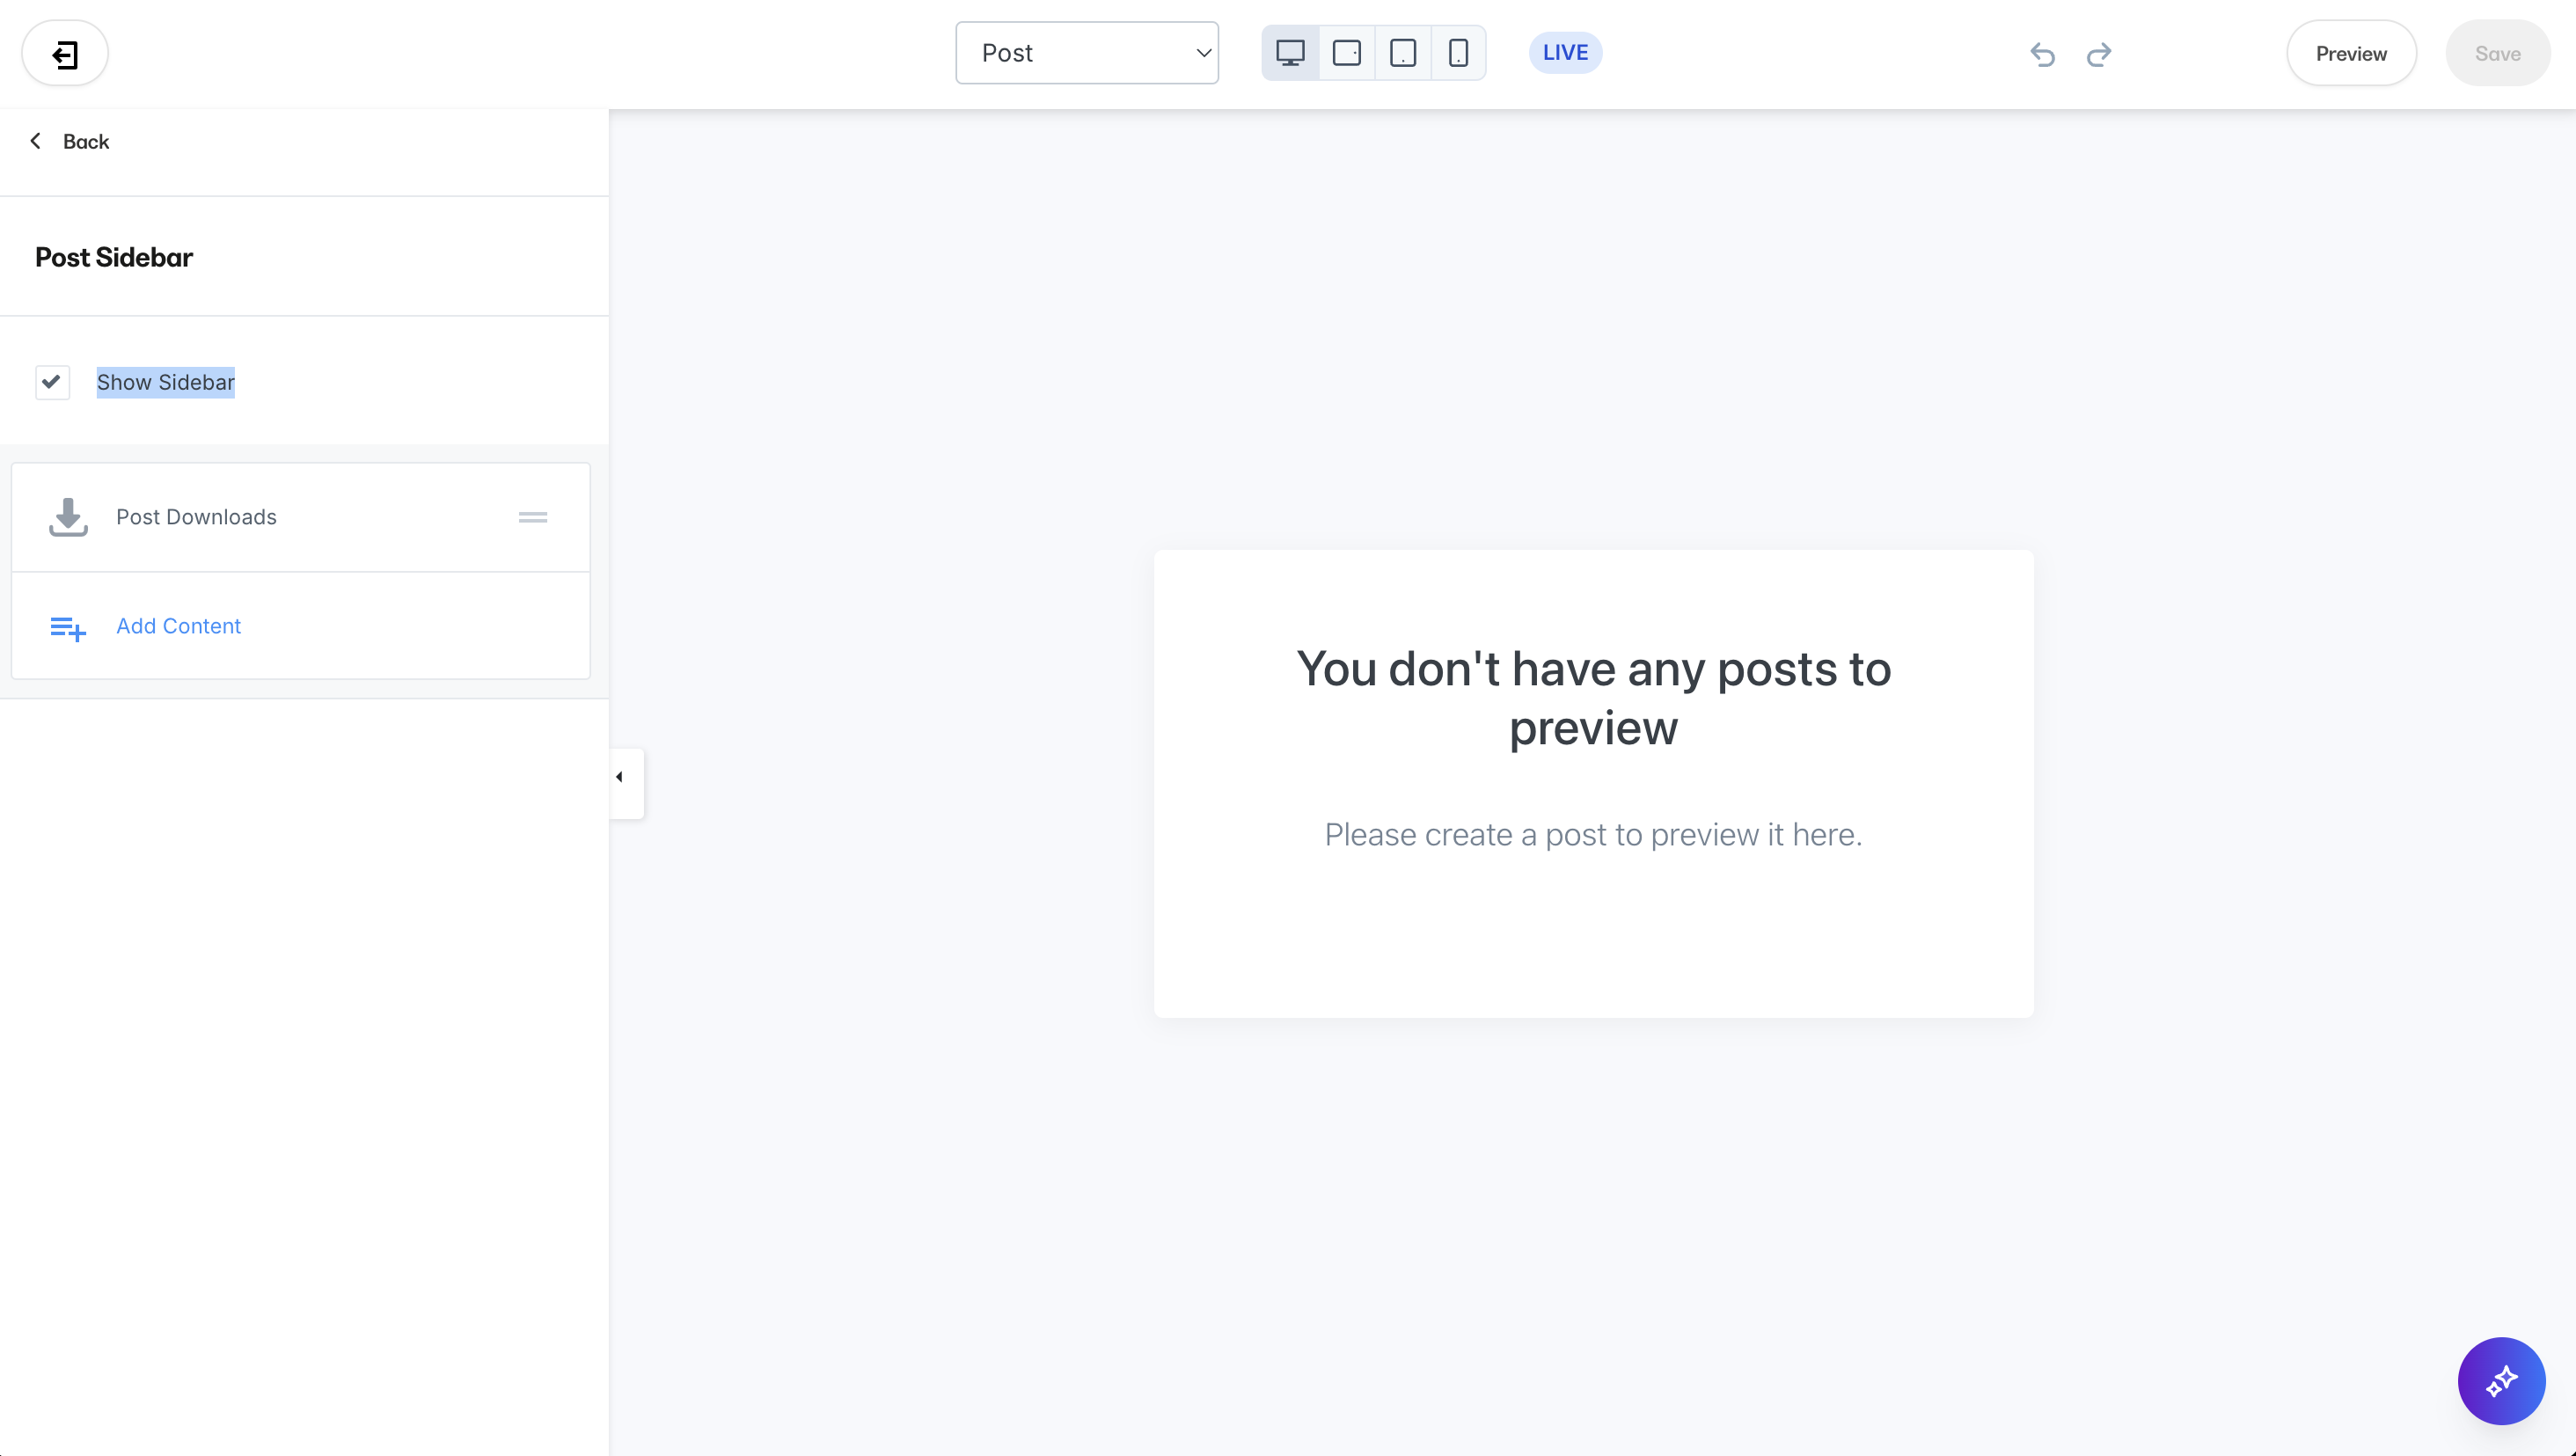Open the AI assistant sparkle button
Image resolution: width=2576 pixels, height=1456 pixels.
tap(2501, 1380)
